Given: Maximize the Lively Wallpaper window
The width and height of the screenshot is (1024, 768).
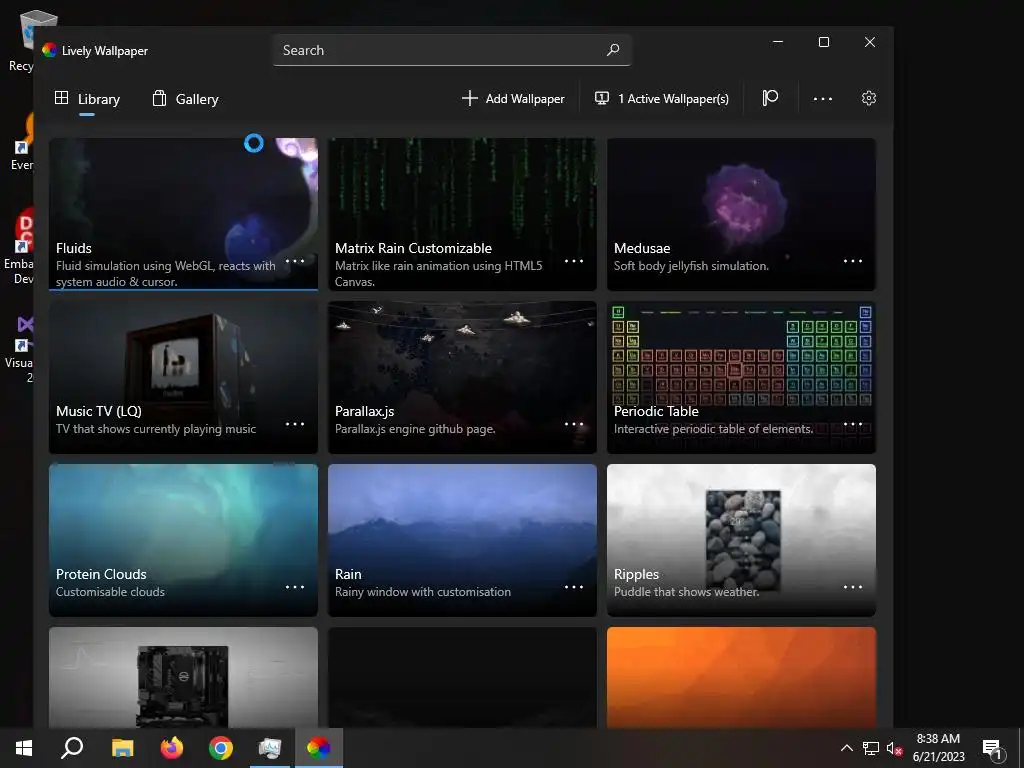Looking at the screenshot, I should (x=824, y=42).
